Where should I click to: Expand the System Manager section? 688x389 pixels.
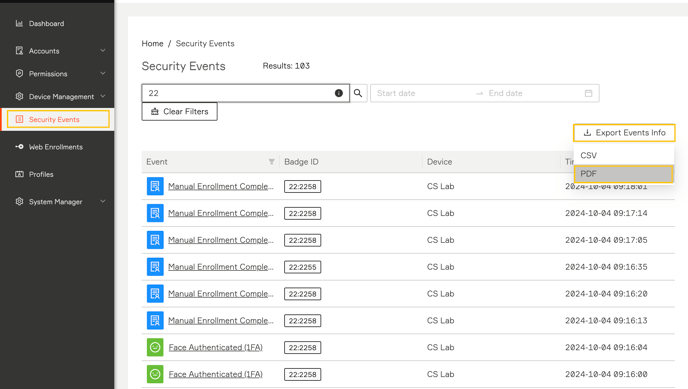click(103, 201)
